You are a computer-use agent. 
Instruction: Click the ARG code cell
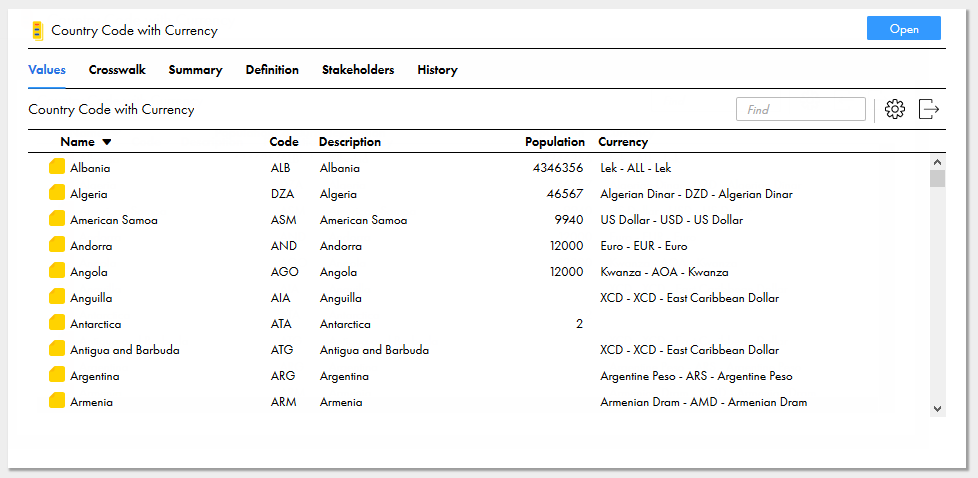[283, 377]
